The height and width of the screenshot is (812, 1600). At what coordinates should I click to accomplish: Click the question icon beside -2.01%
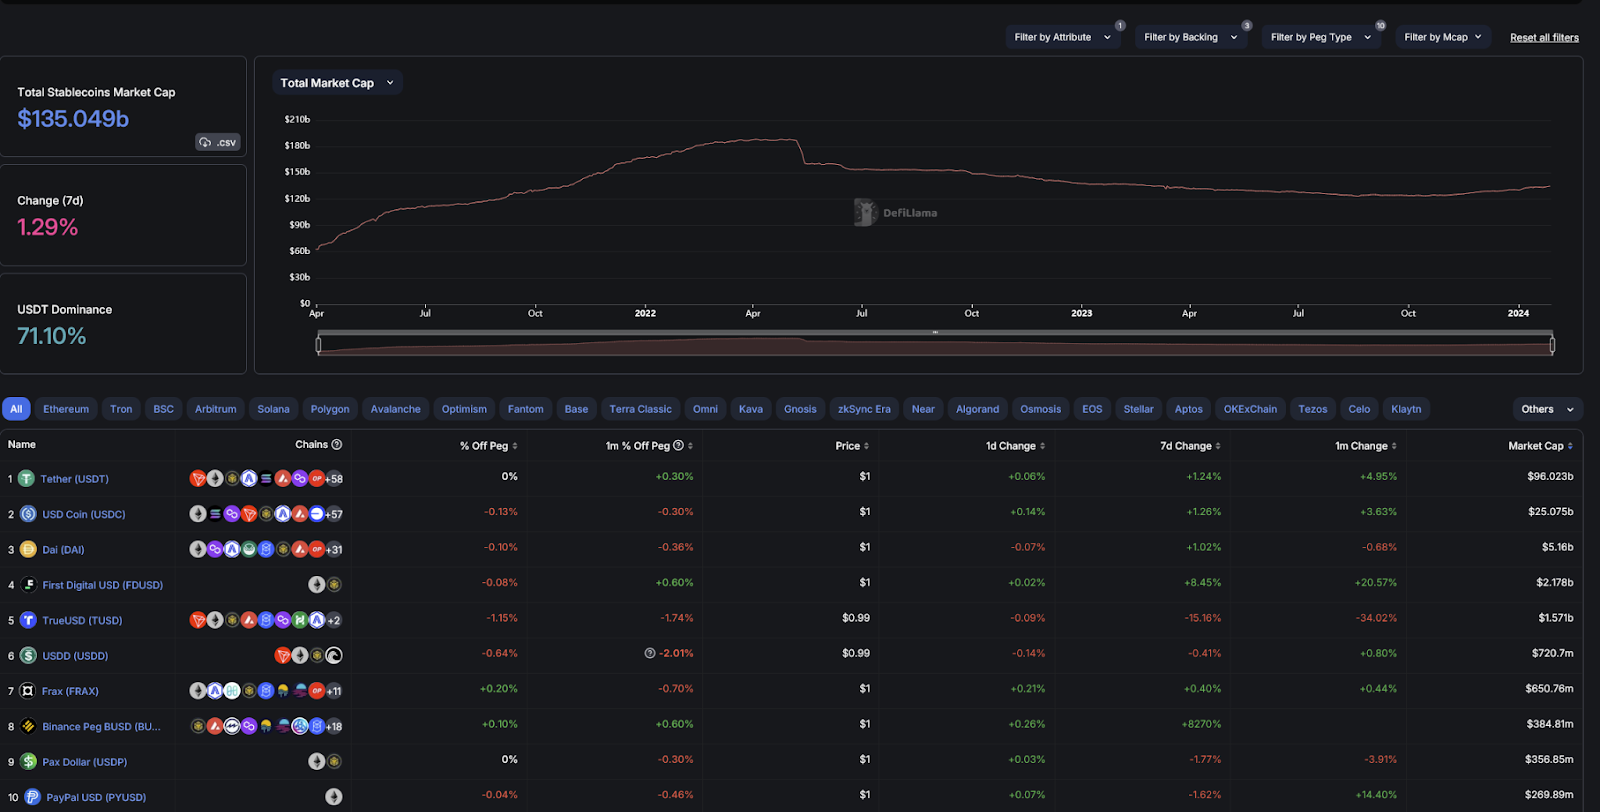pyautogui.click(x=650, y=653)
